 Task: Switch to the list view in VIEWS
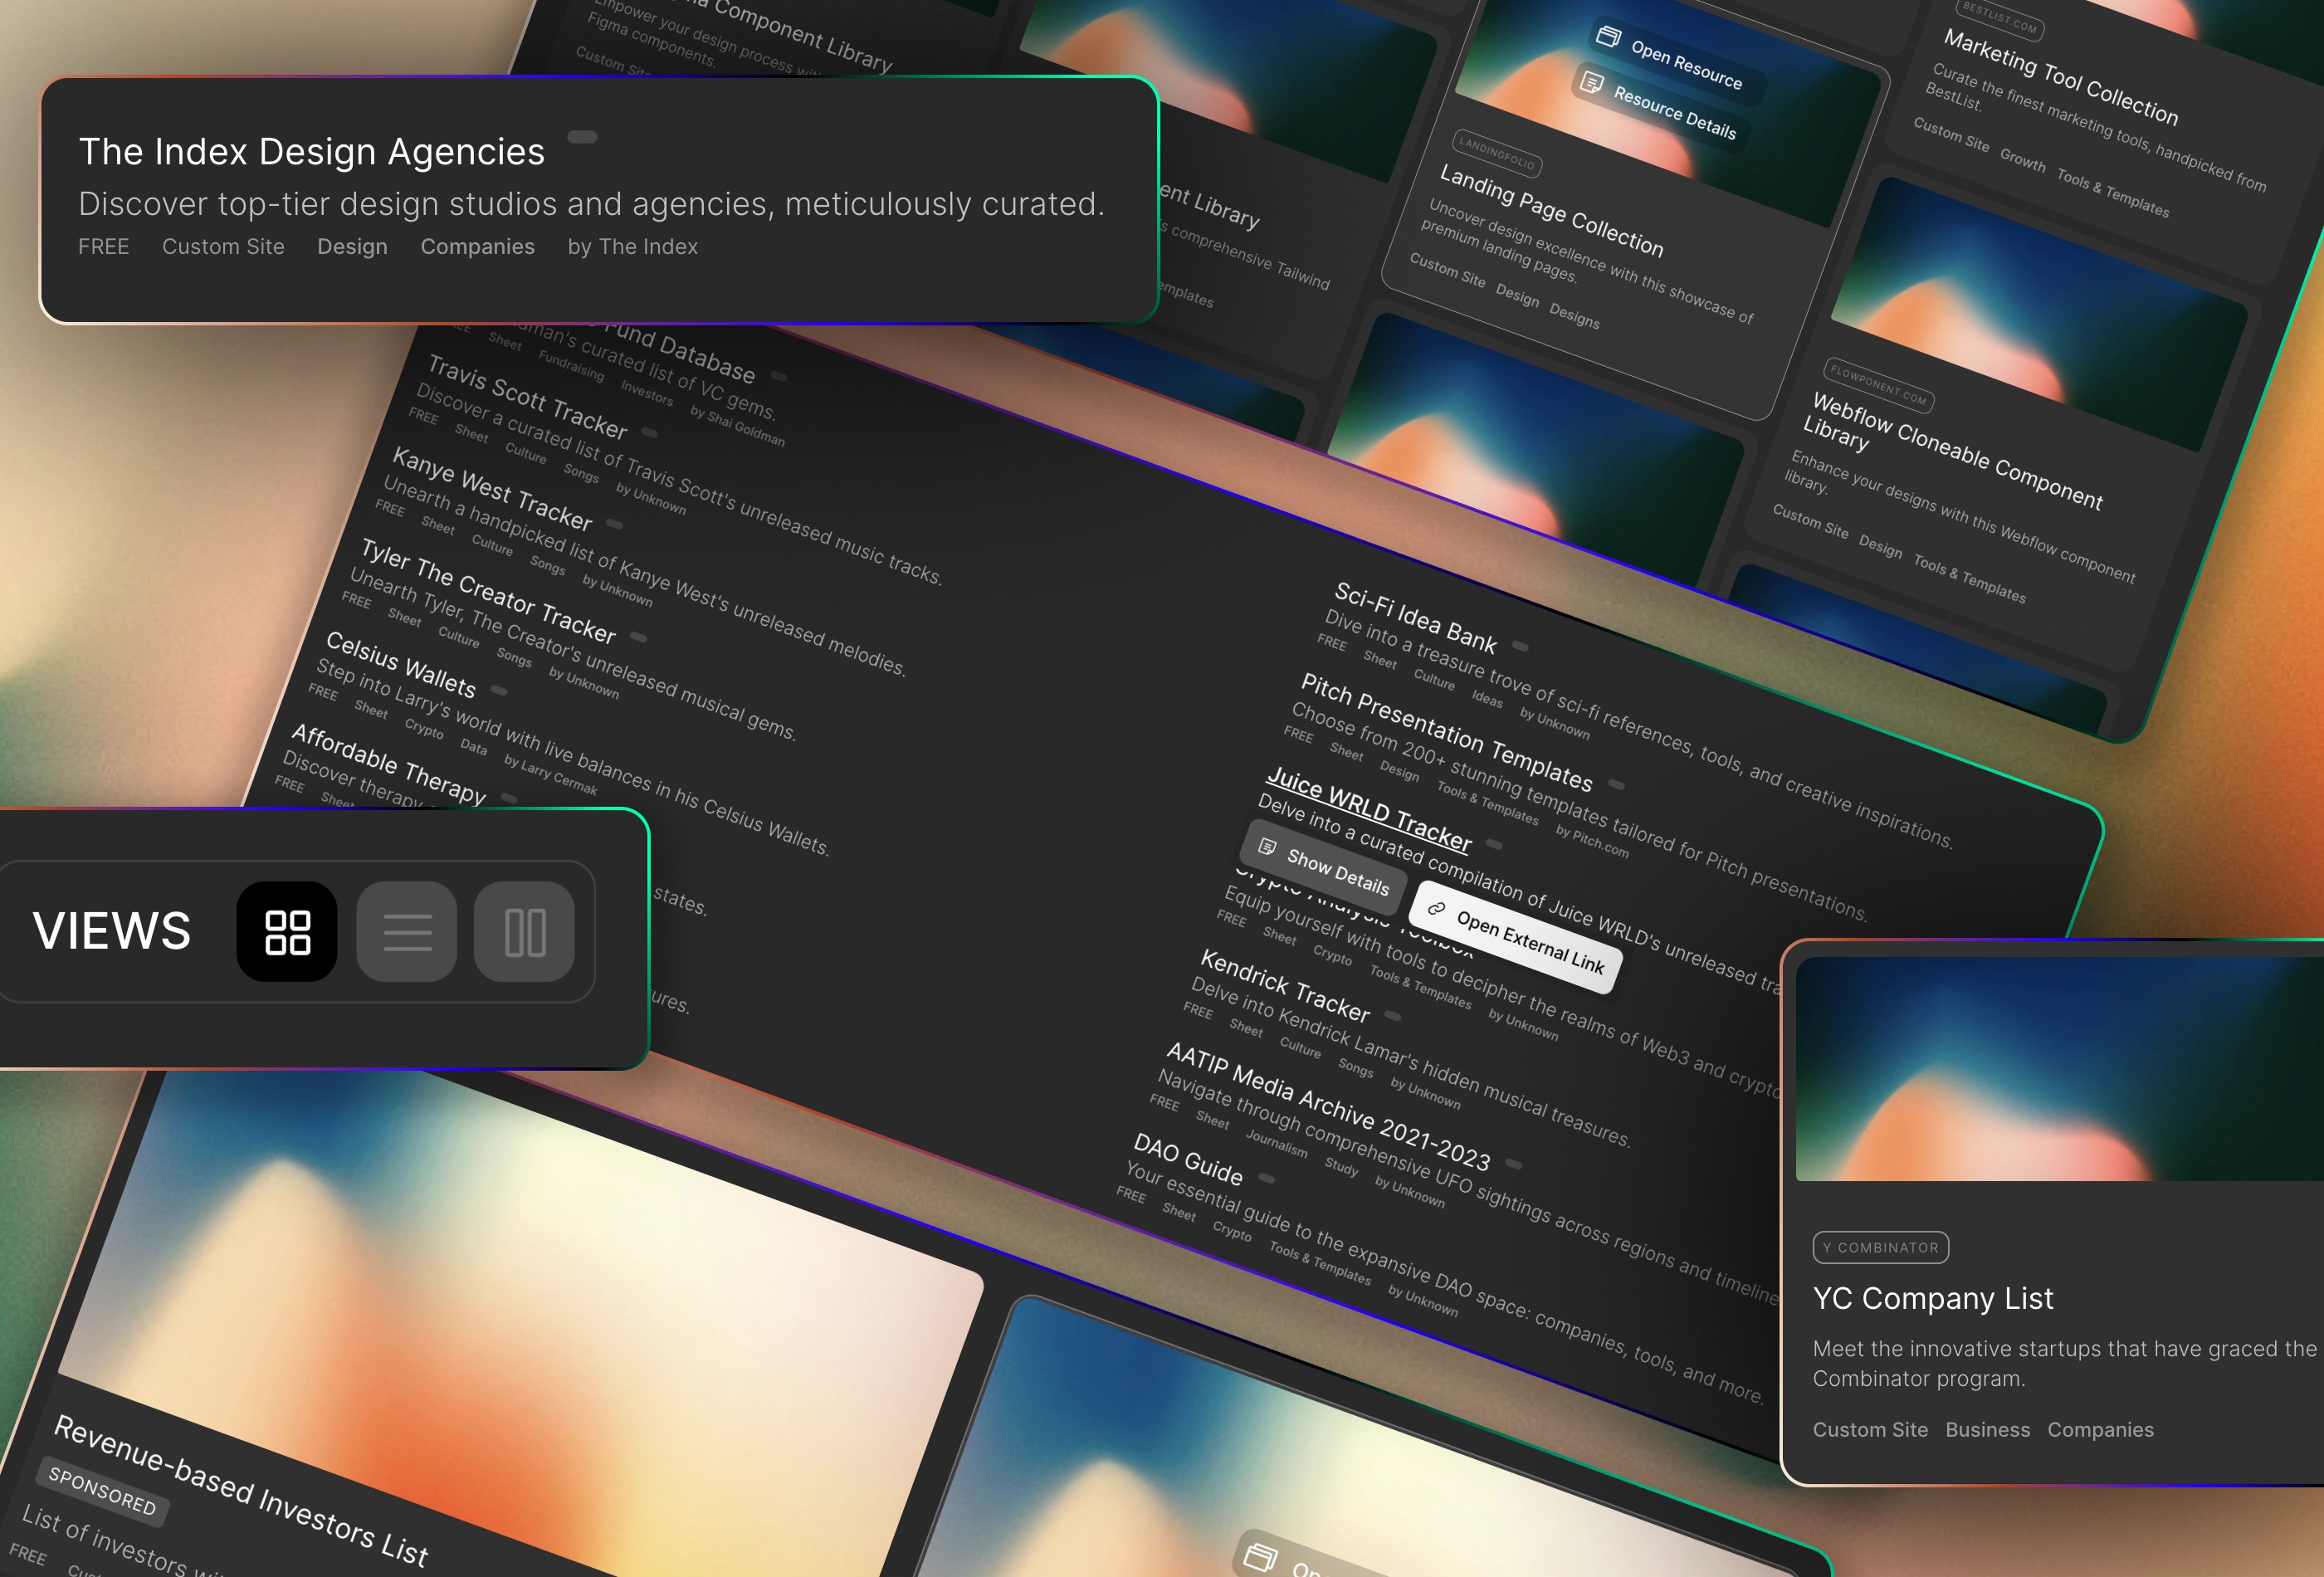(x=407, y=931)
